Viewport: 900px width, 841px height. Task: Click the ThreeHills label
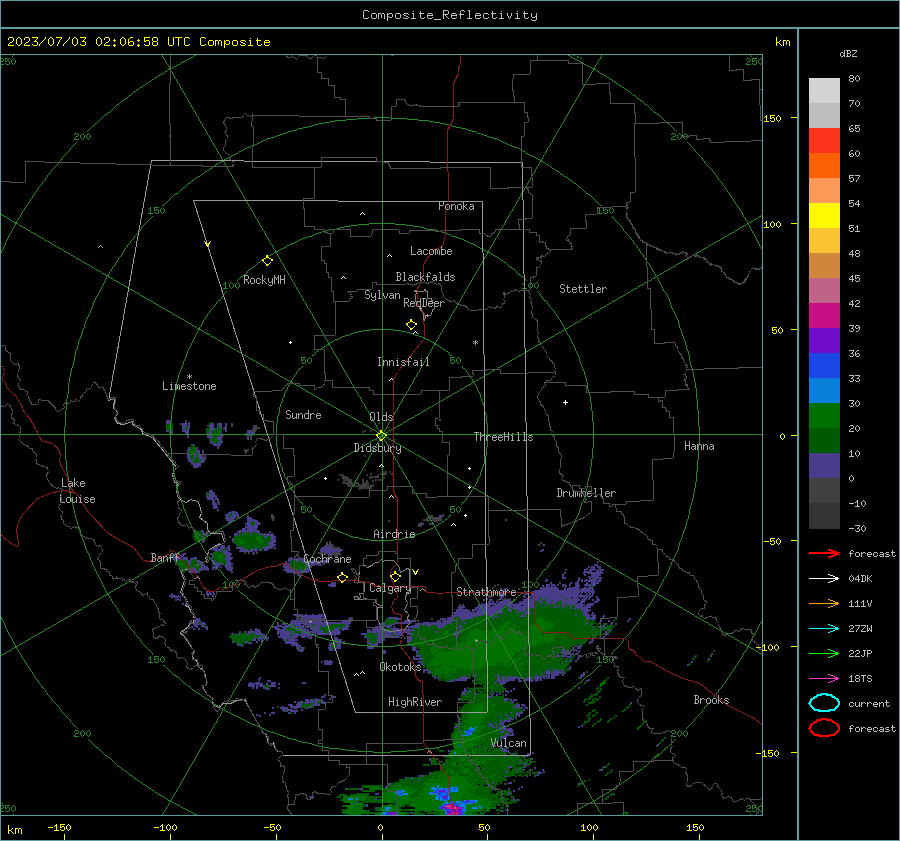tap(503, 437)
